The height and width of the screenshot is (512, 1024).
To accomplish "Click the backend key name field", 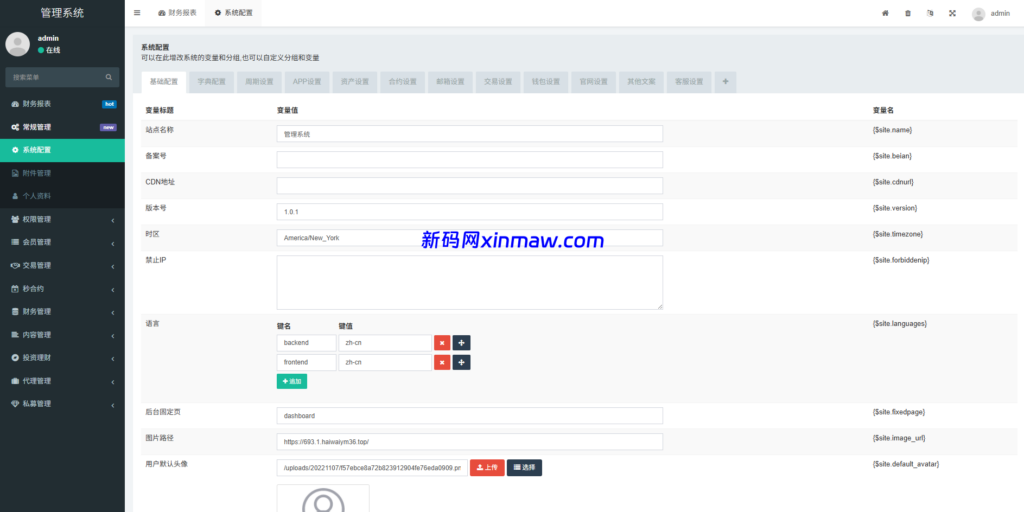I will [306, 343].
